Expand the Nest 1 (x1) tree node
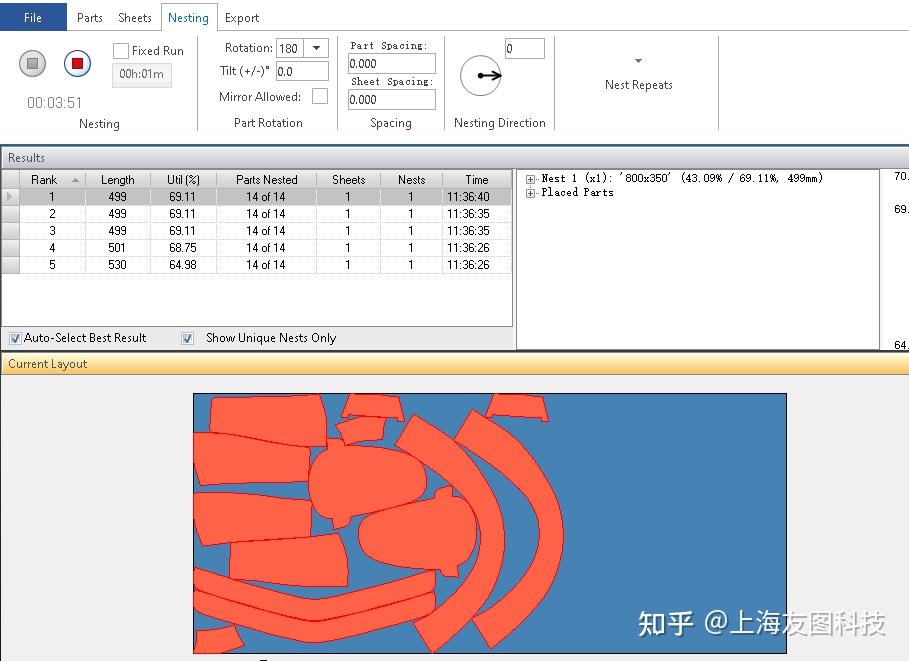The height and width of the screenshot is (661, 909). point(528,178)
